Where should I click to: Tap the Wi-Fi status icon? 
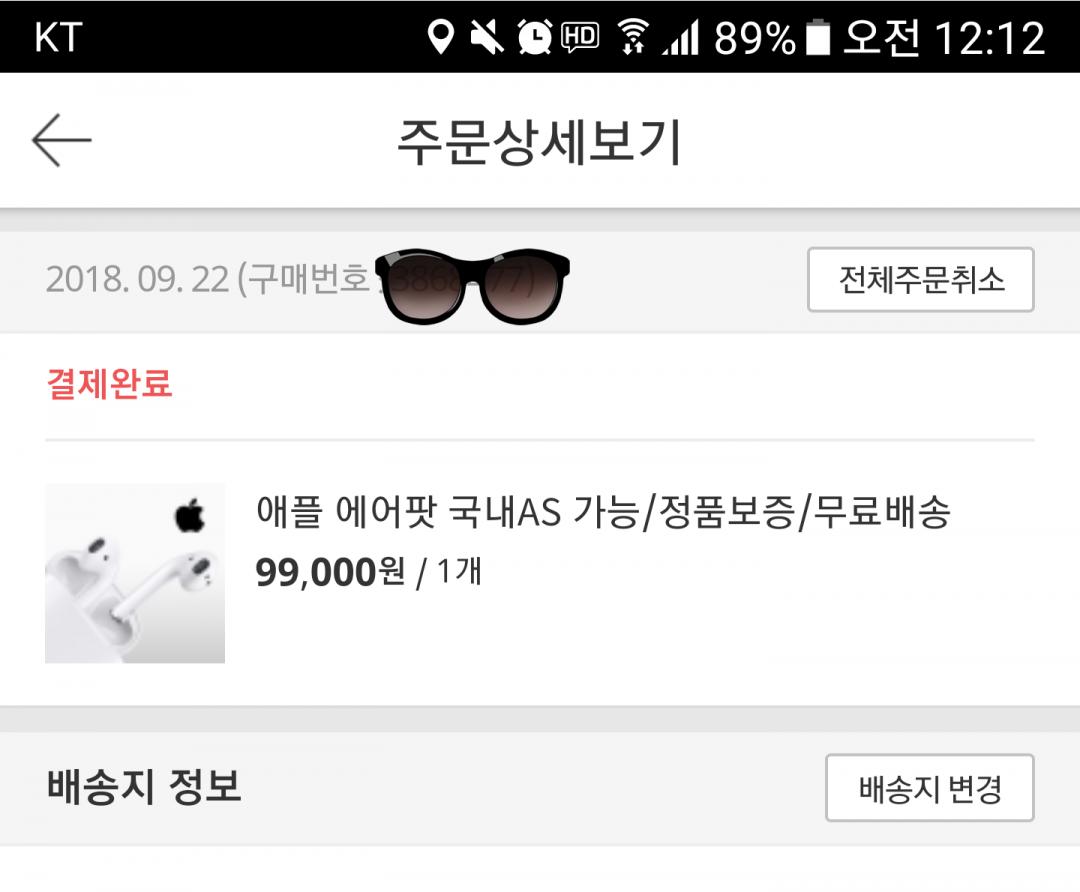click(x=632, y=38)
